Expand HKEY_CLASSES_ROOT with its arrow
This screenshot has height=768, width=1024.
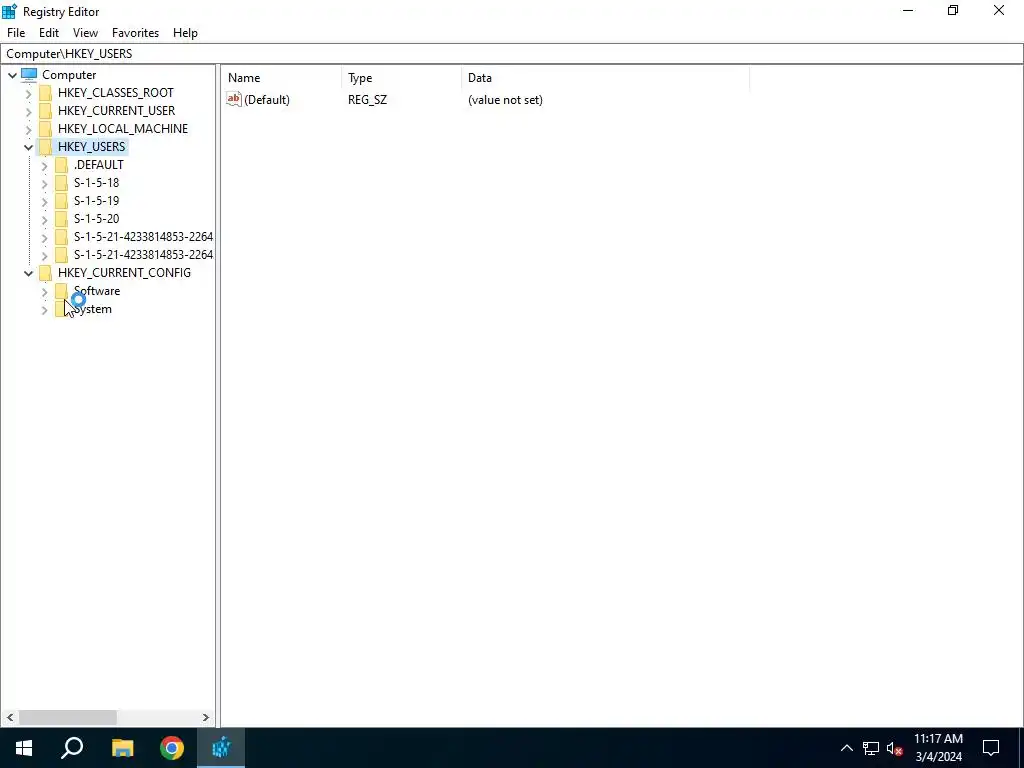(x=28, y=93)
